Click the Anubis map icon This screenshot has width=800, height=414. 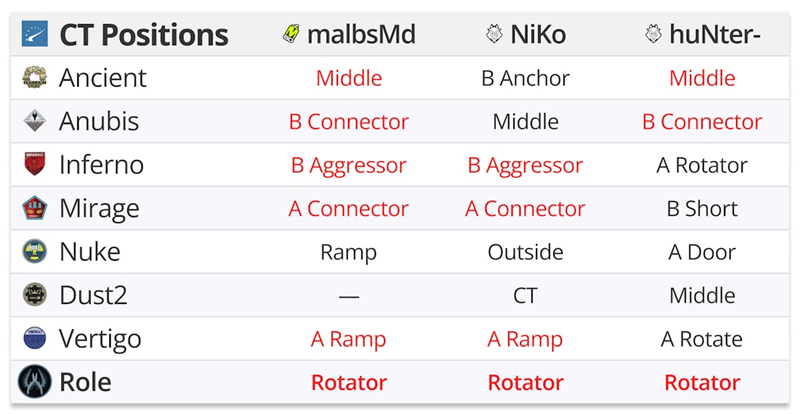pos(34,122)
